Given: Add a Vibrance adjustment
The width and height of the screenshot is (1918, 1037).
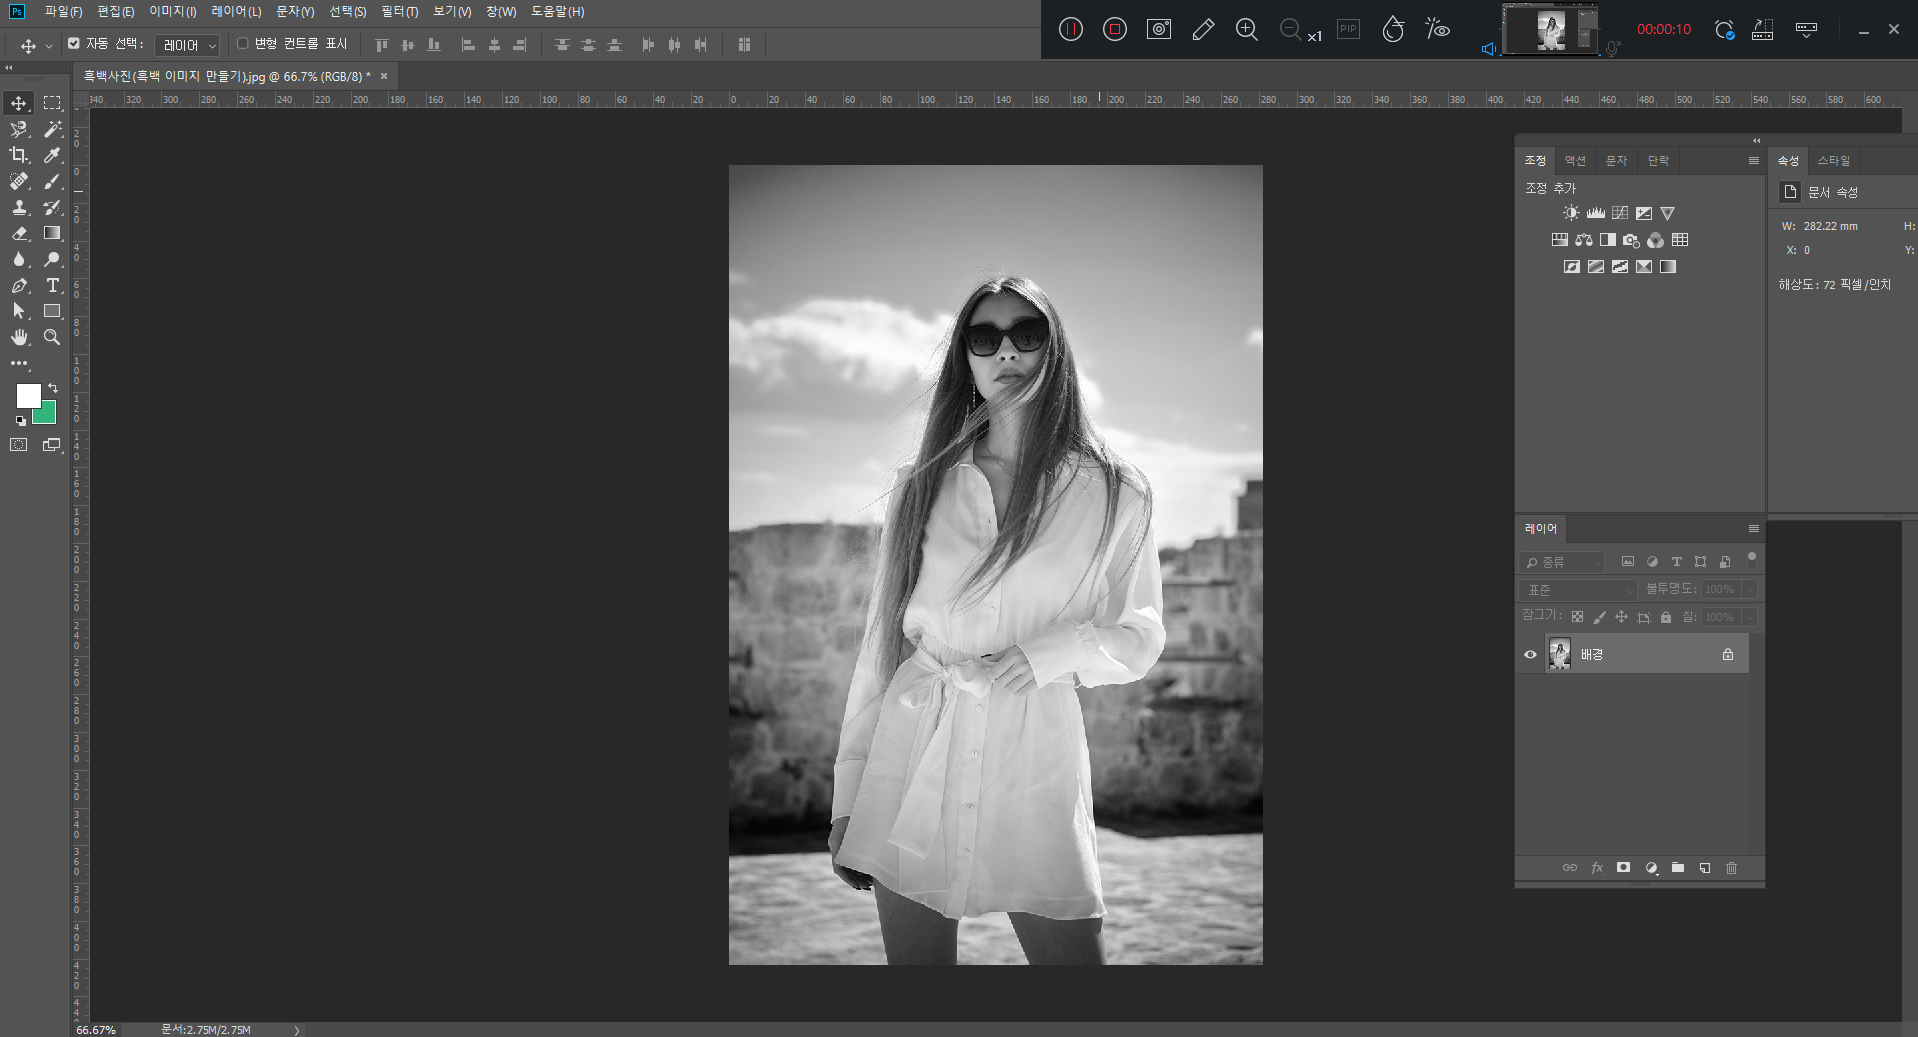Looking at the screenshot, I should click(x=1667, y=213).
